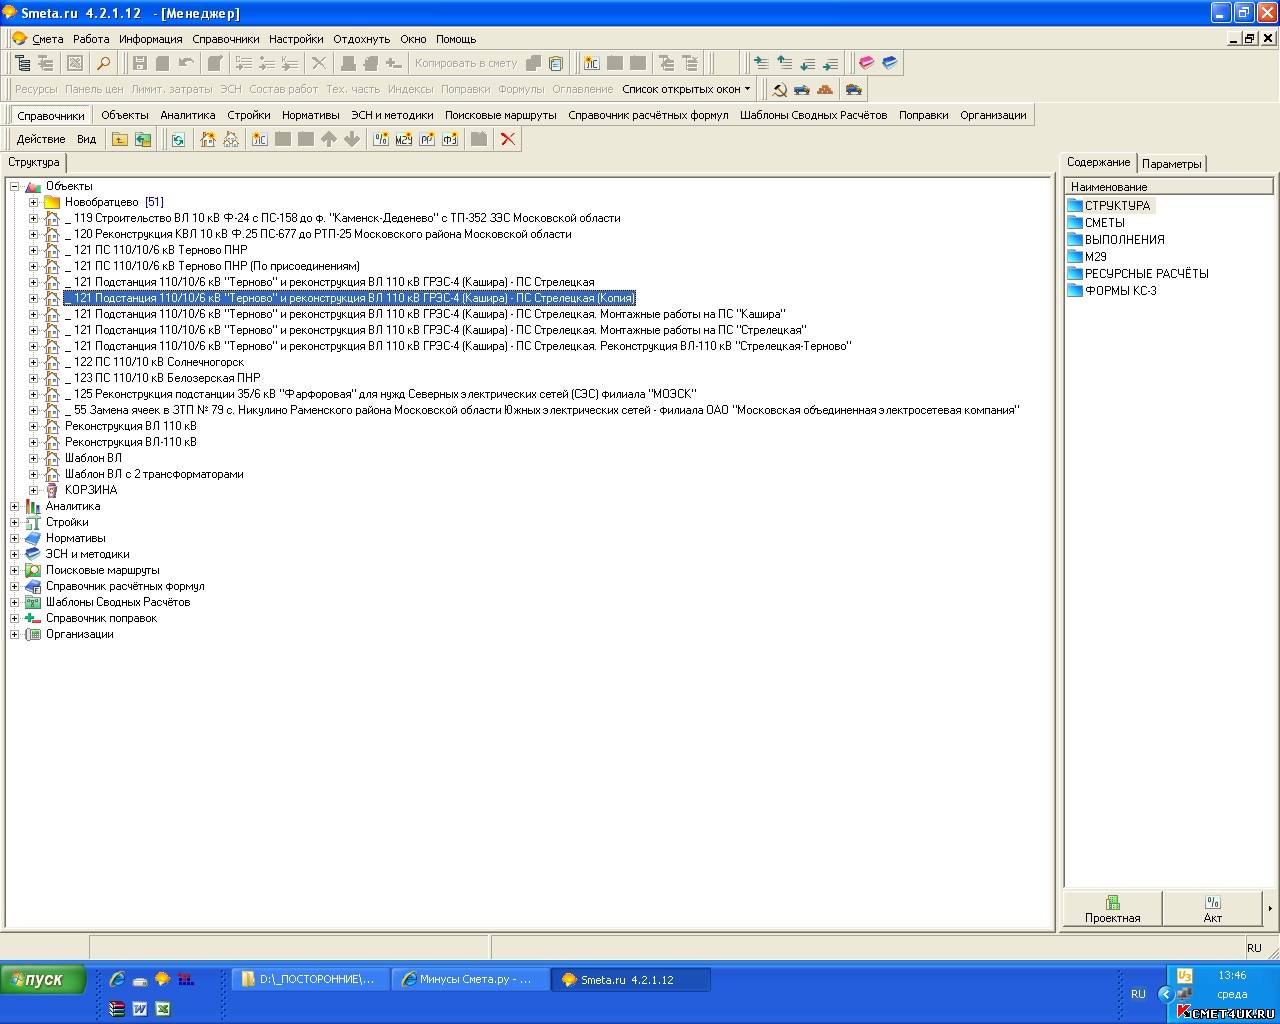Switch to the Параметры tab
This screenshot has height=1024, width=1280.
pos(1172,164)
